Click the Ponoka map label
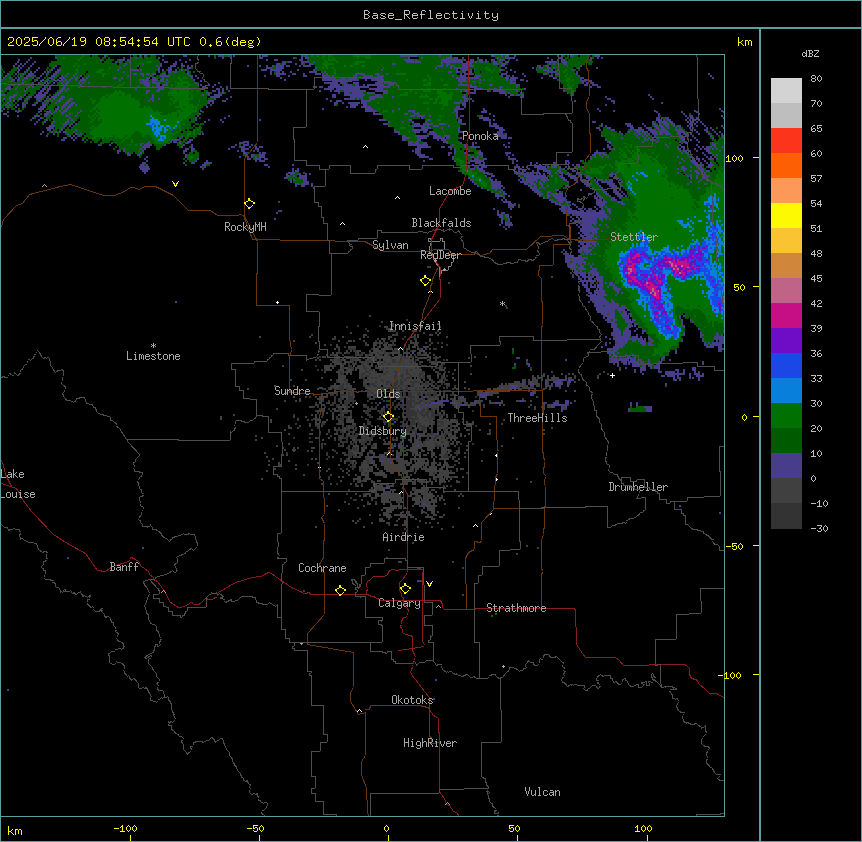 [480, 136]
